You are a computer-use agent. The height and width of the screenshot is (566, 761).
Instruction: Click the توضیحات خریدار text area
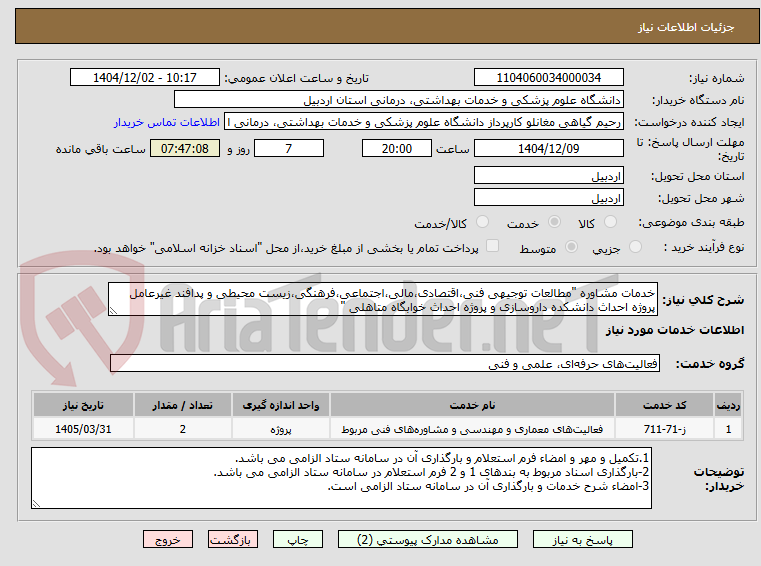pos(341,478)
